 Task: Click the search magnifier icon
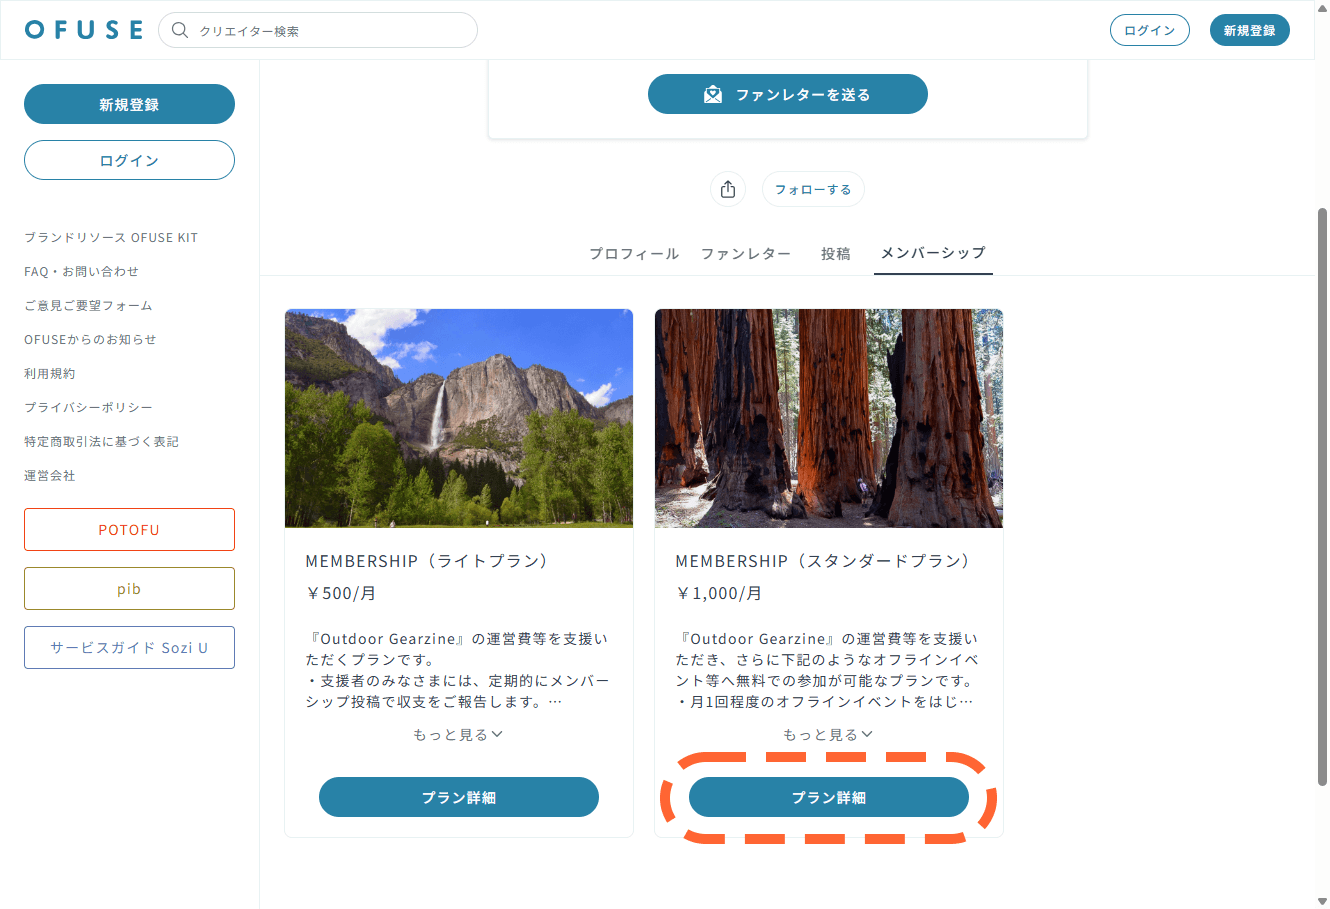pyautogui.click(x=180, y=30)
